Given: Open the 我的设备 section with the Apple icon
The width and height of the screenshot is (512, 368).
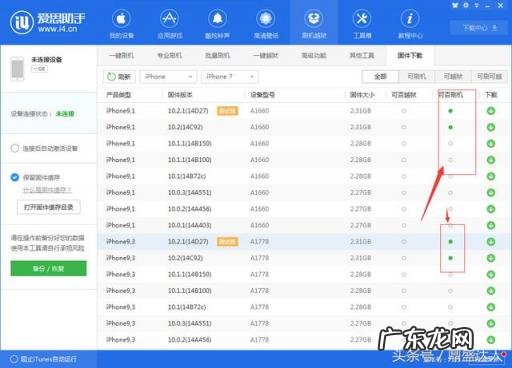Looking at the screenshot, I should pyautogui.click(x=121, y=23).
